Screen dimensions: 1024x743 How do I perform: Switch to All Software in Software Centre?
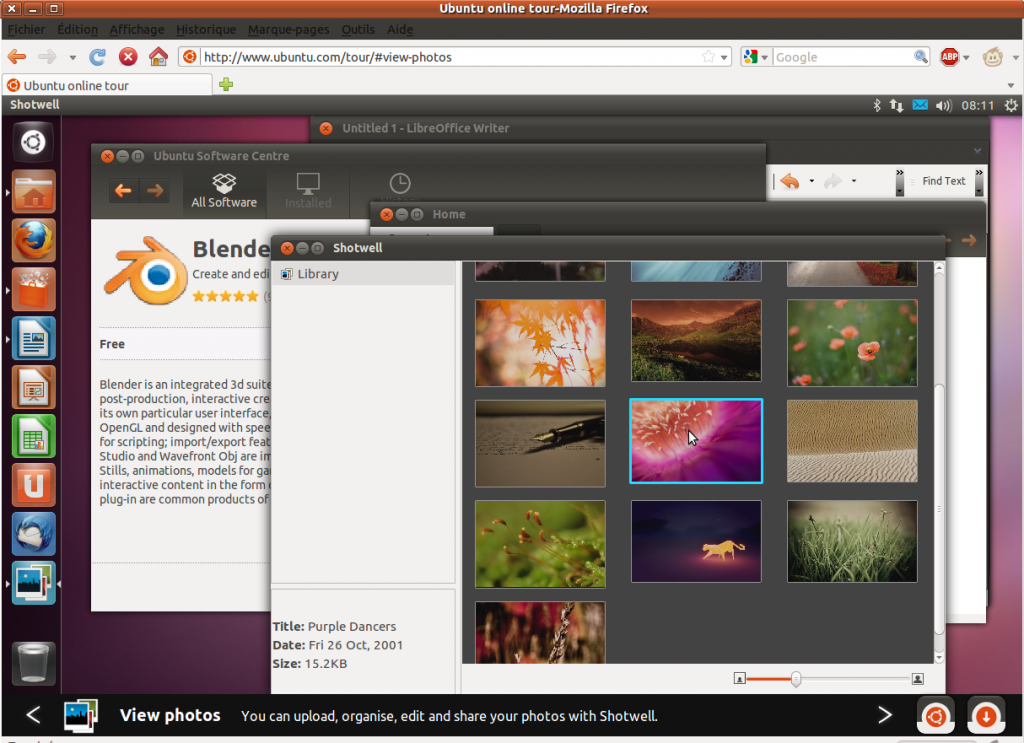[x=224, y=191]
